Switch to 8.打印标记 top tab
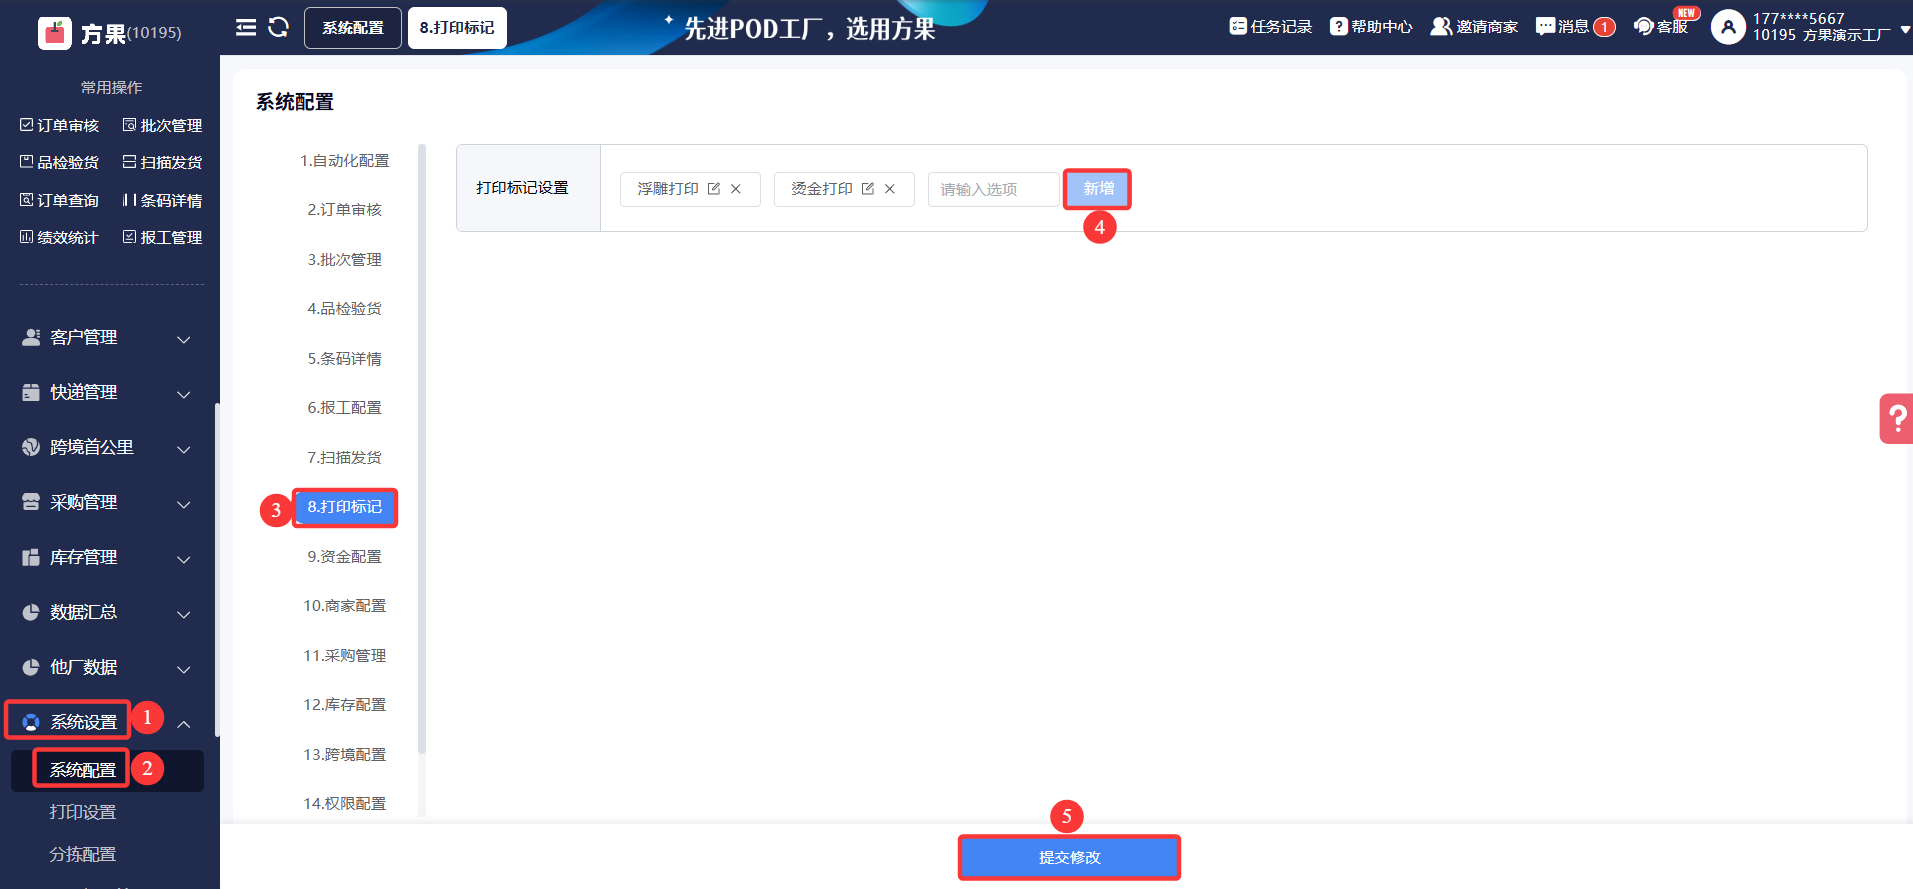Image resolution: width=1913 pixels, height=889 pixels. tap(457, 28)
